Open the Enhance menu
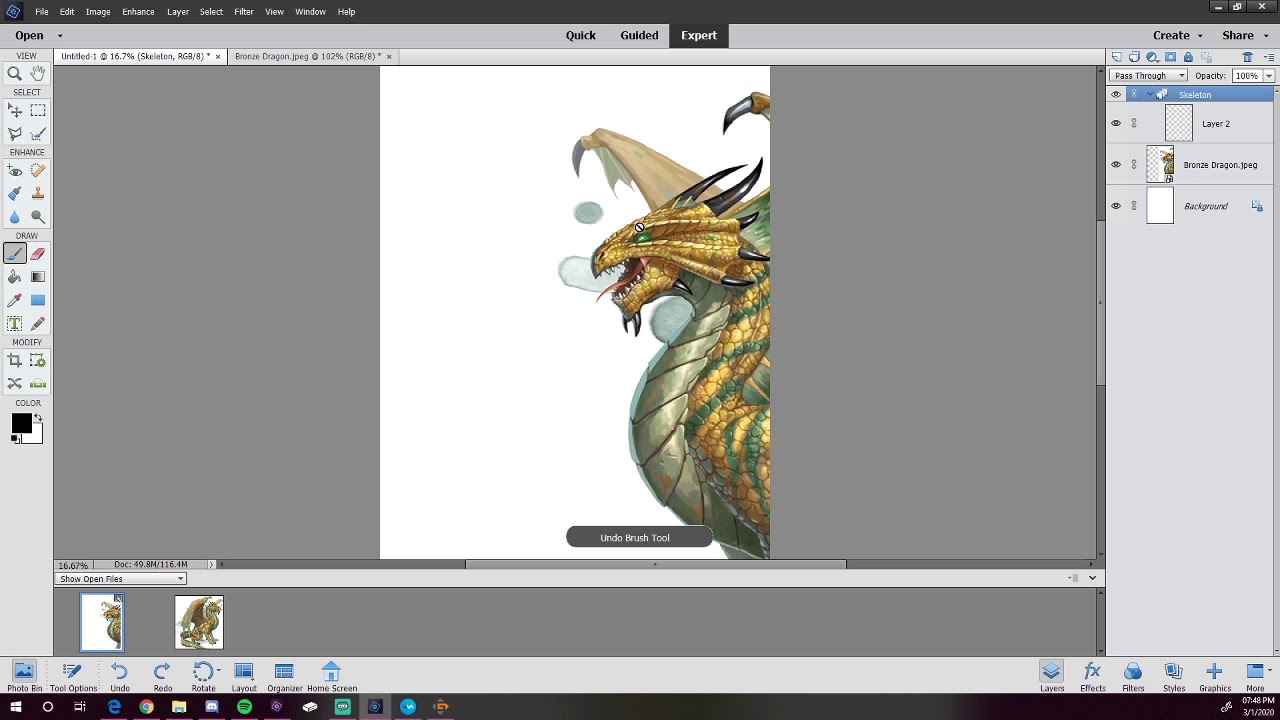Screen dimensions: 1280x720 tap(138, 12)
